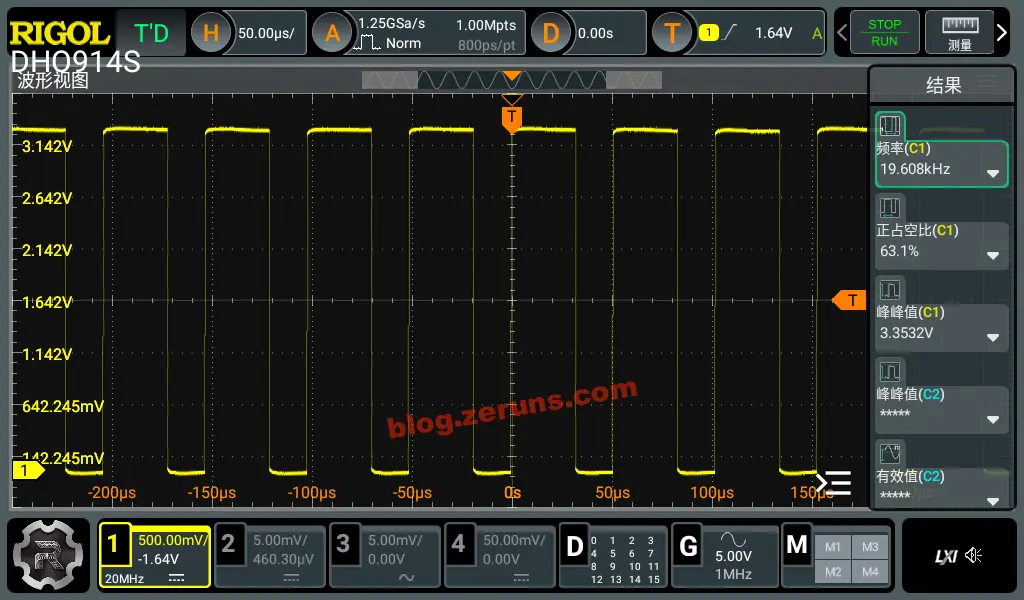Tap the 1.25GSa/s sample rate readout

(x=391, y=24)
